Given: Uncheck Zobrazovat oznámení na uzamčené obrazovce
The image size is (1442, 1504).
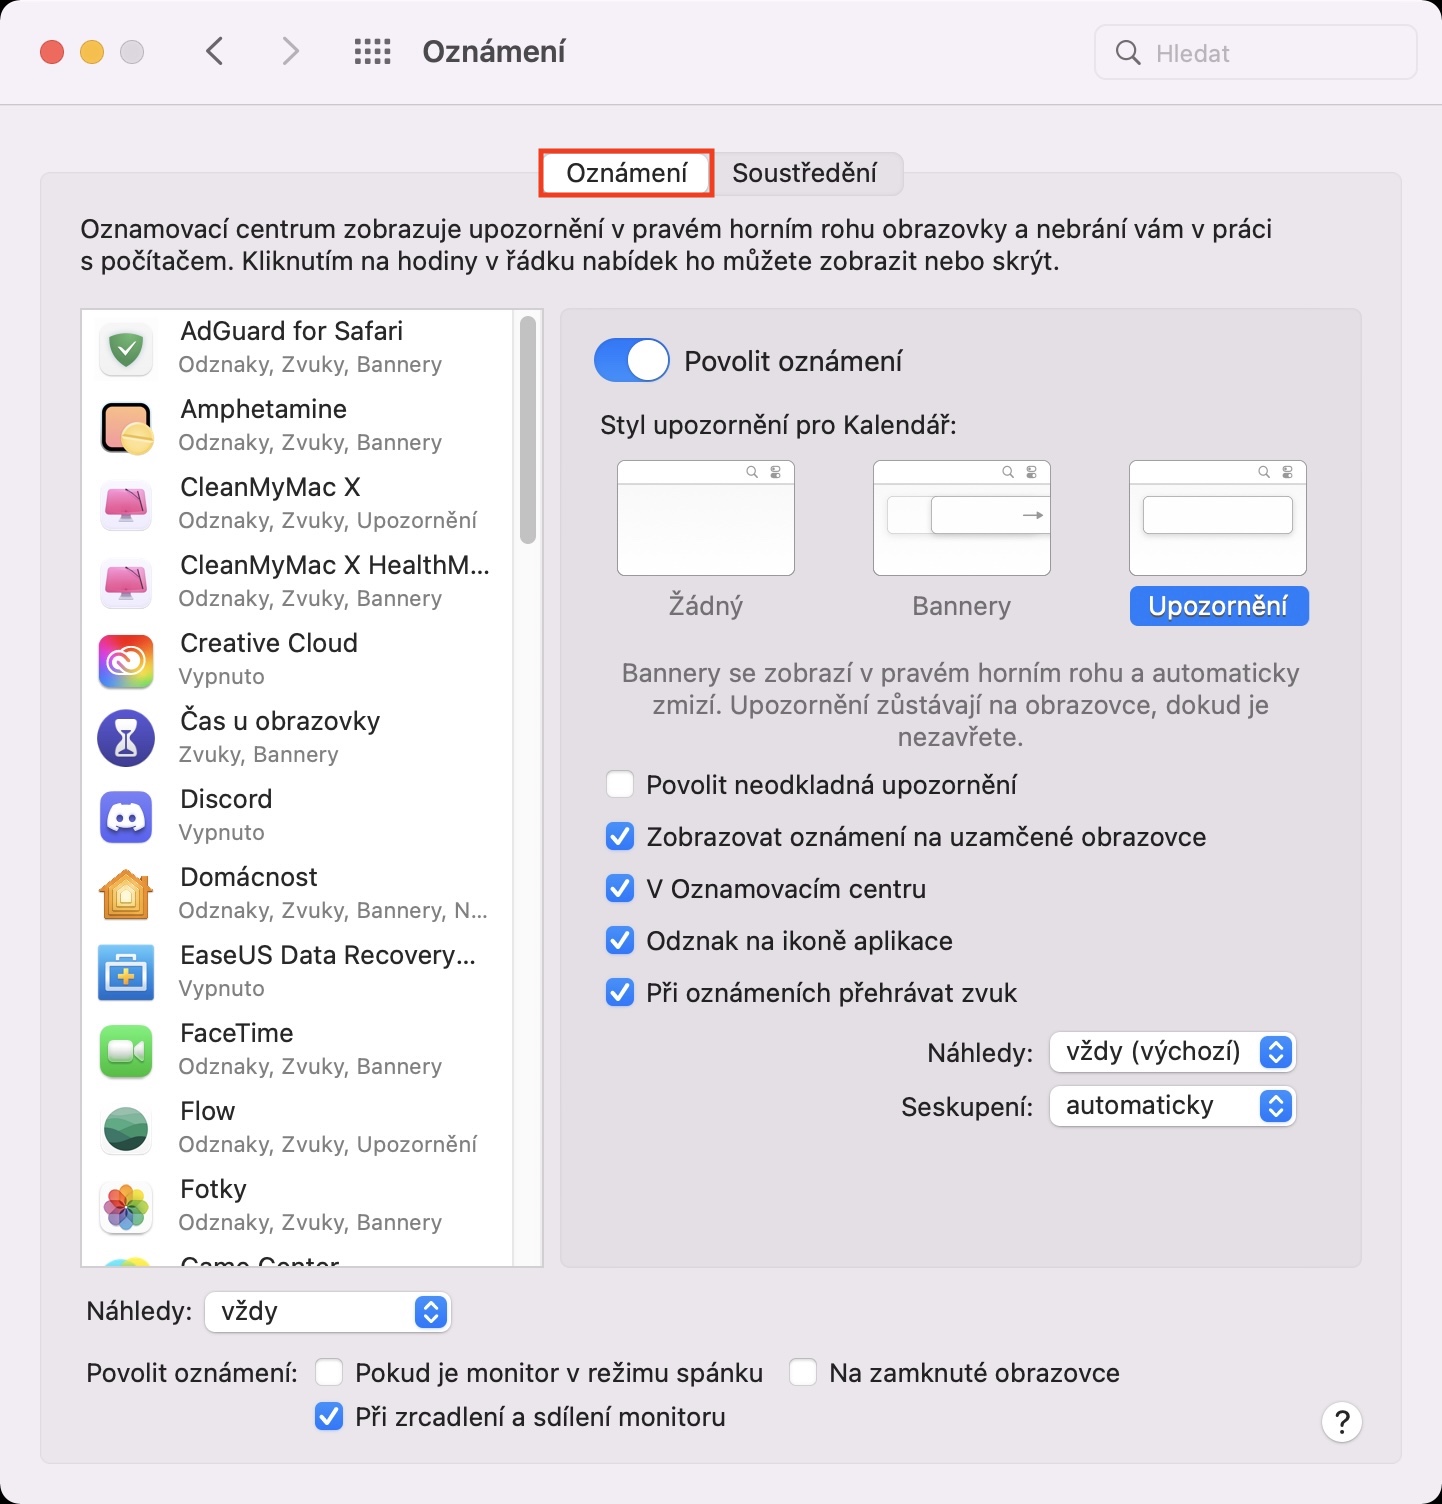Looking at the screenshot, I should (620, 836).
